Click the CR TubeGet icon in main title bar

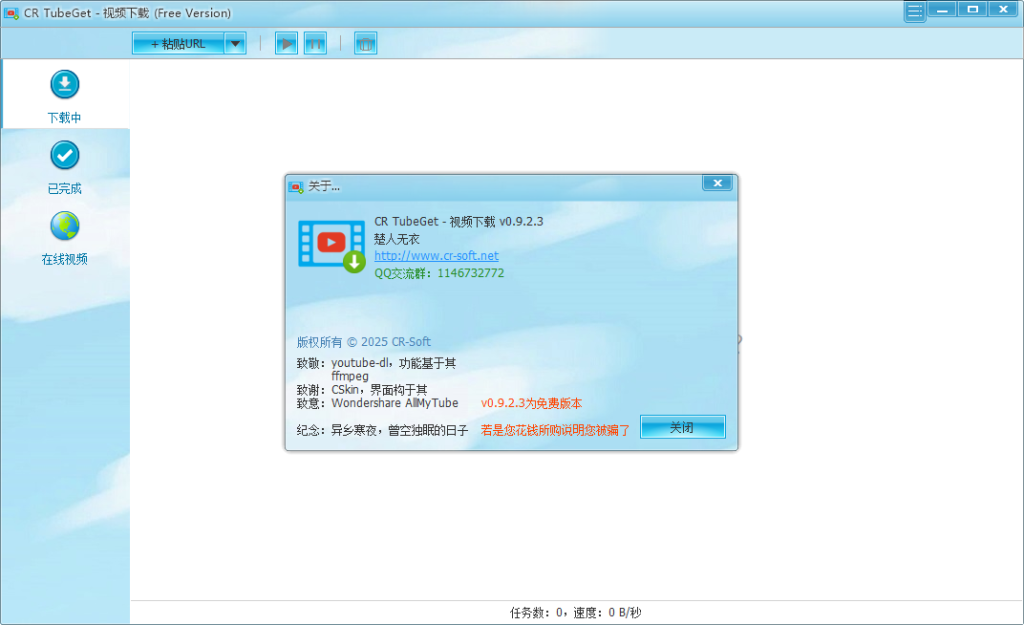pyautogui.click(x=11, y=13)
